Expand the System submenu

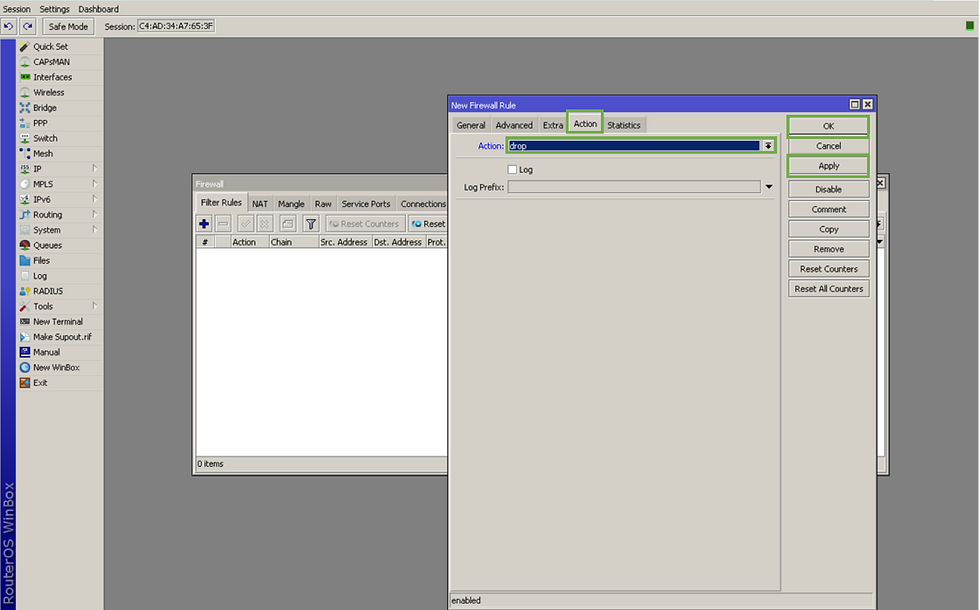coord(94,230)
